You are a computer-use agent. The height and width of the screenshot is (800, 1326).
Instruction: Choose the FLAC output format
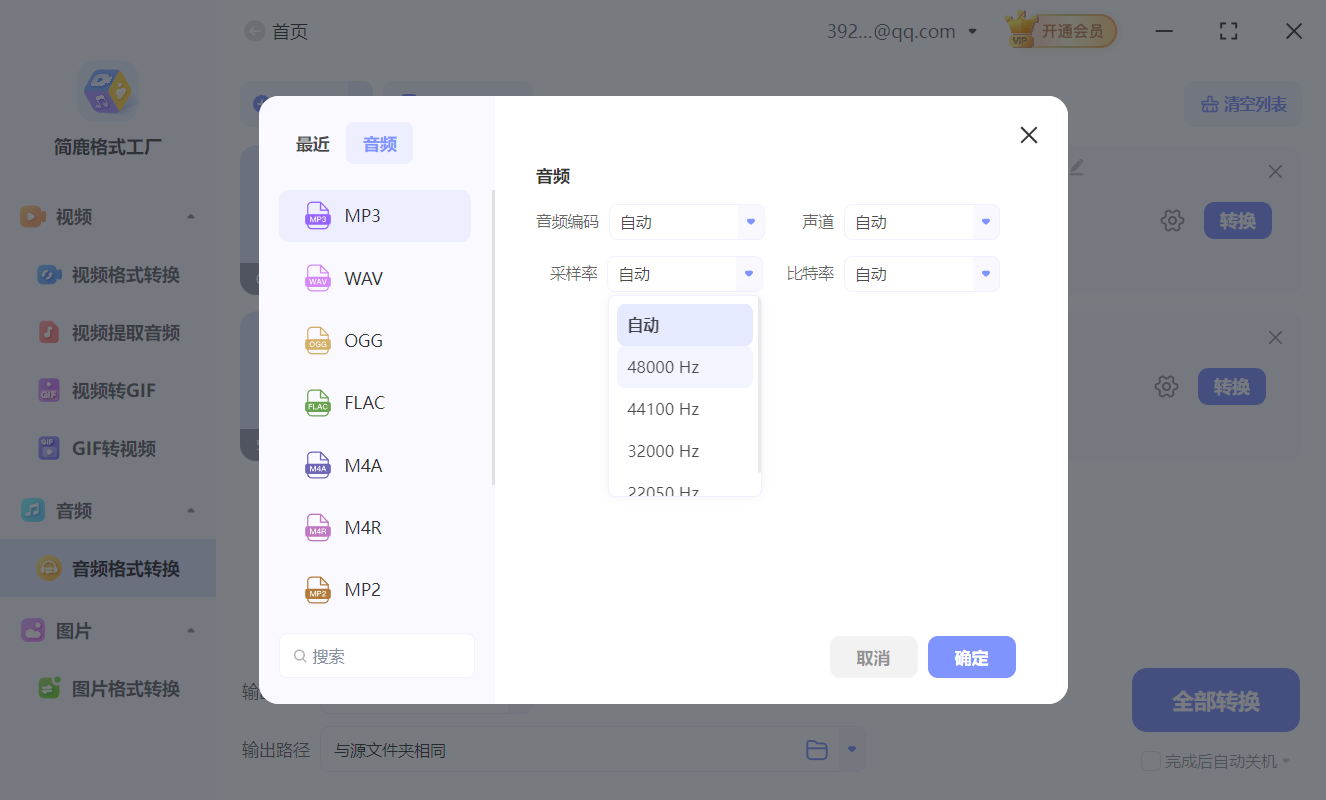tap(375, 402)
